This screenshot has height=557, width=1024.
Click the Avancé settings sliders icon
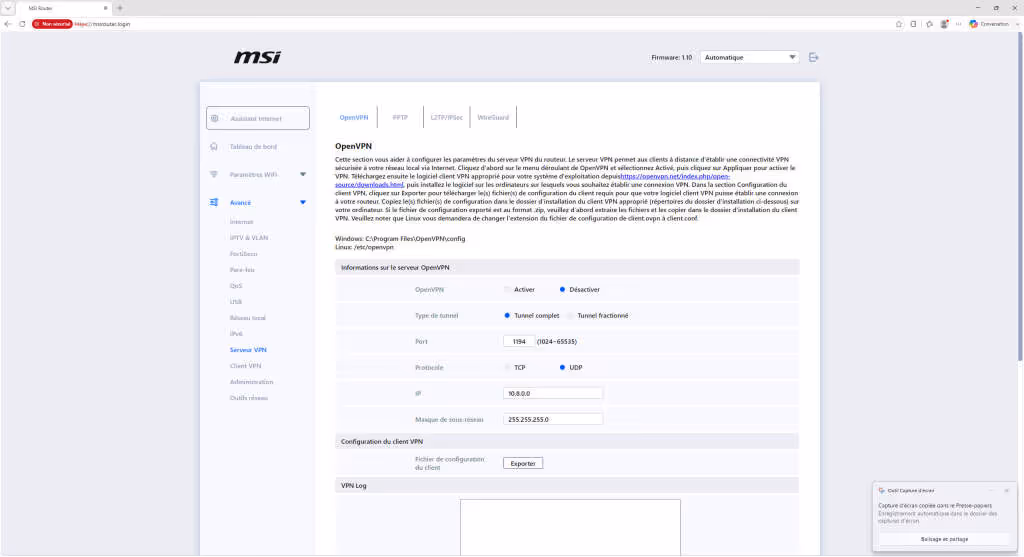point(214,202)
